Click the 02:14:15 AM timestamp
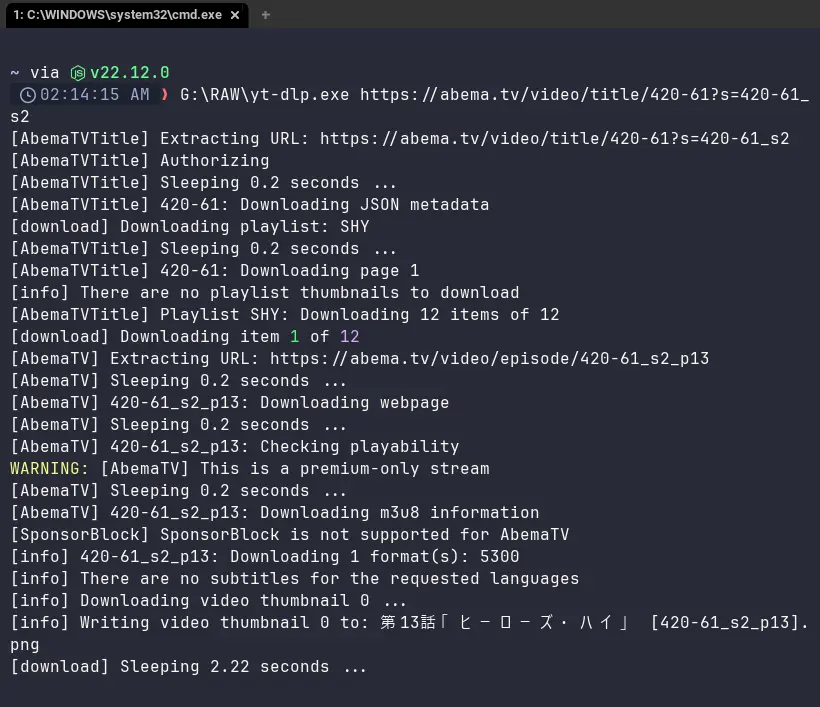This screenshot has height=707, width=820. coord(95,95)
